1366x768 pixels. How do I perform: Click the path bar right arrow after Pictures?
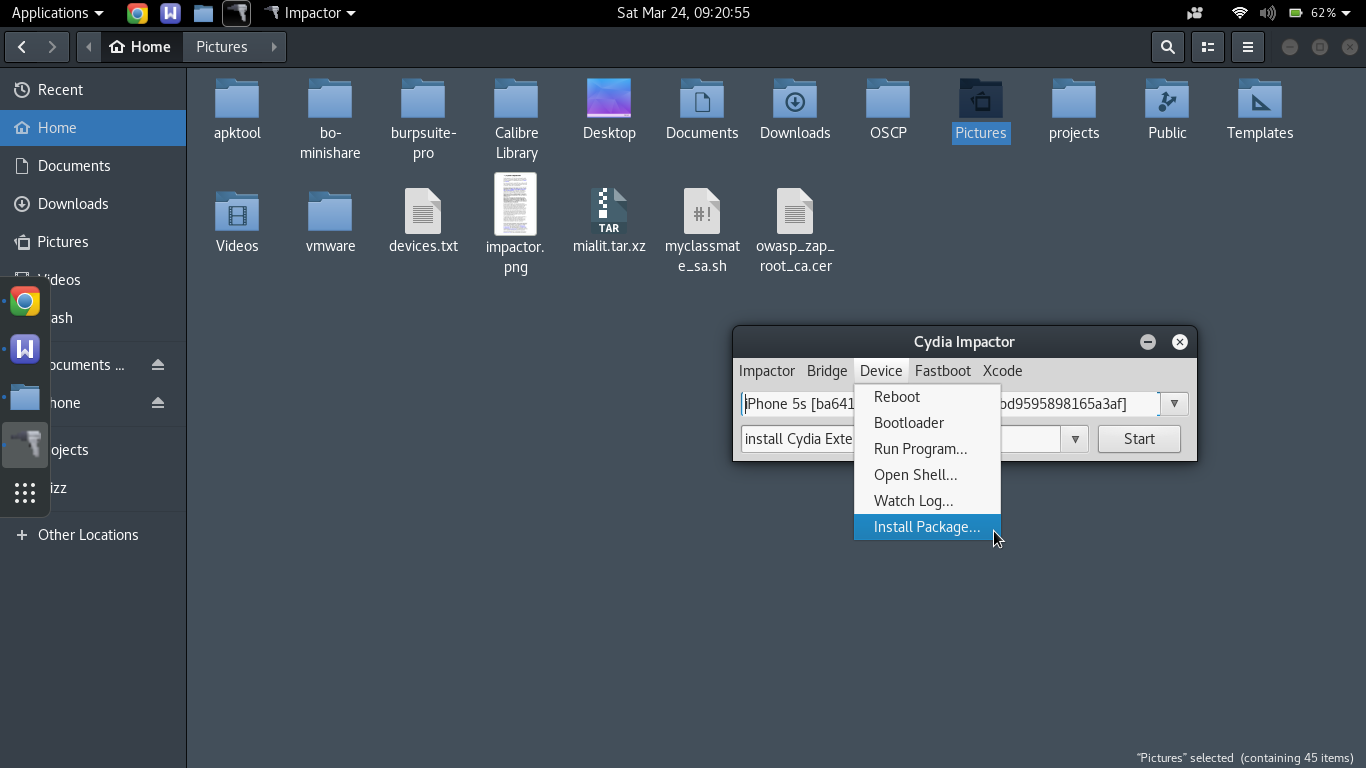(x=274, y=47)
